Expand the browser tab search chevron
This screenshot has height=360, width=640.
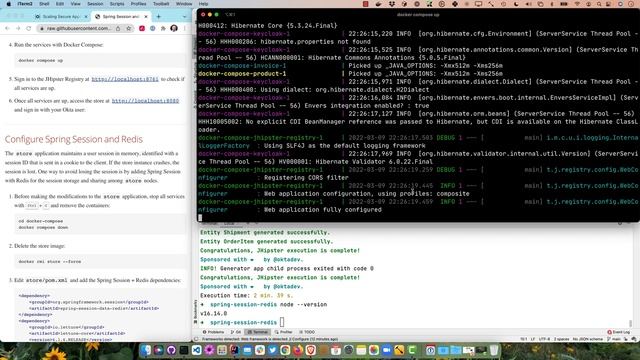[184, 17]
